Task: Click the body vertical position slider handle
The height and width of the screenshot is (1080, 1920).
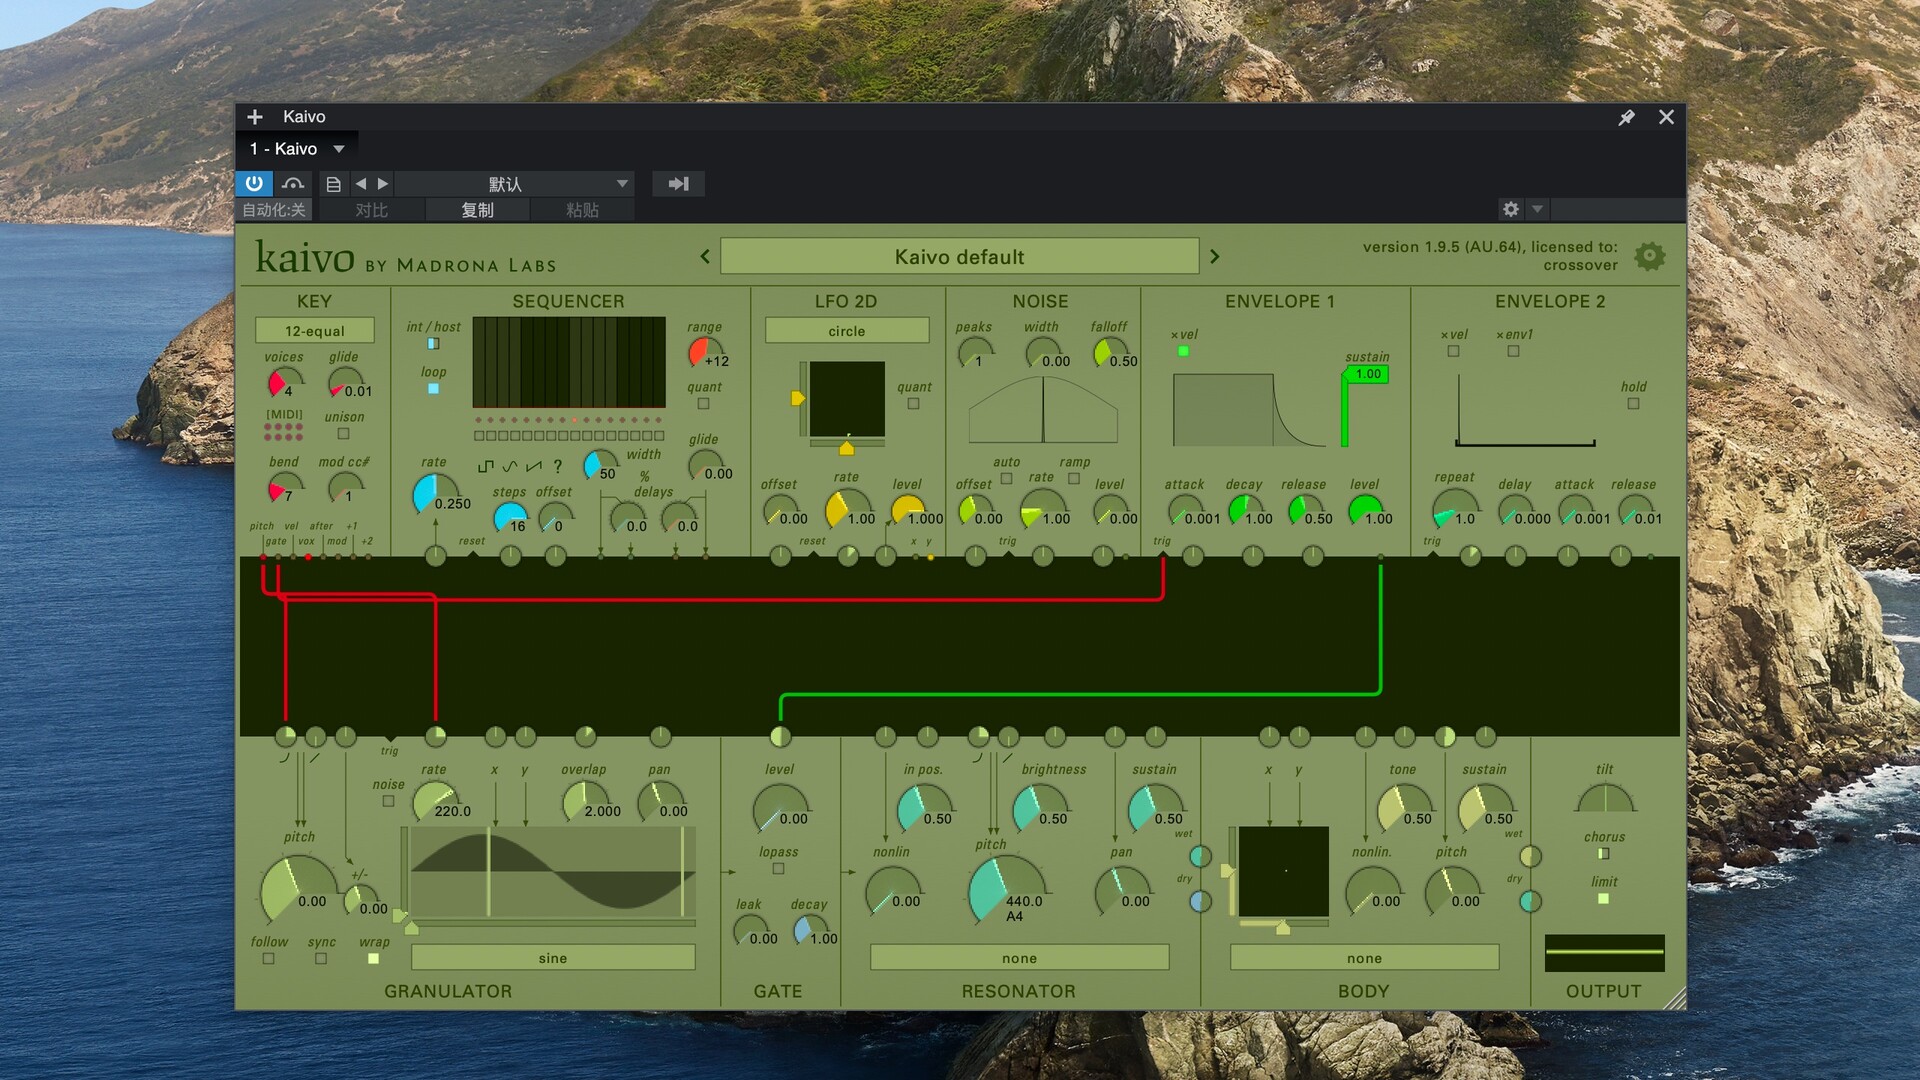Action: pyautogui.click(x=1227, y=871)
